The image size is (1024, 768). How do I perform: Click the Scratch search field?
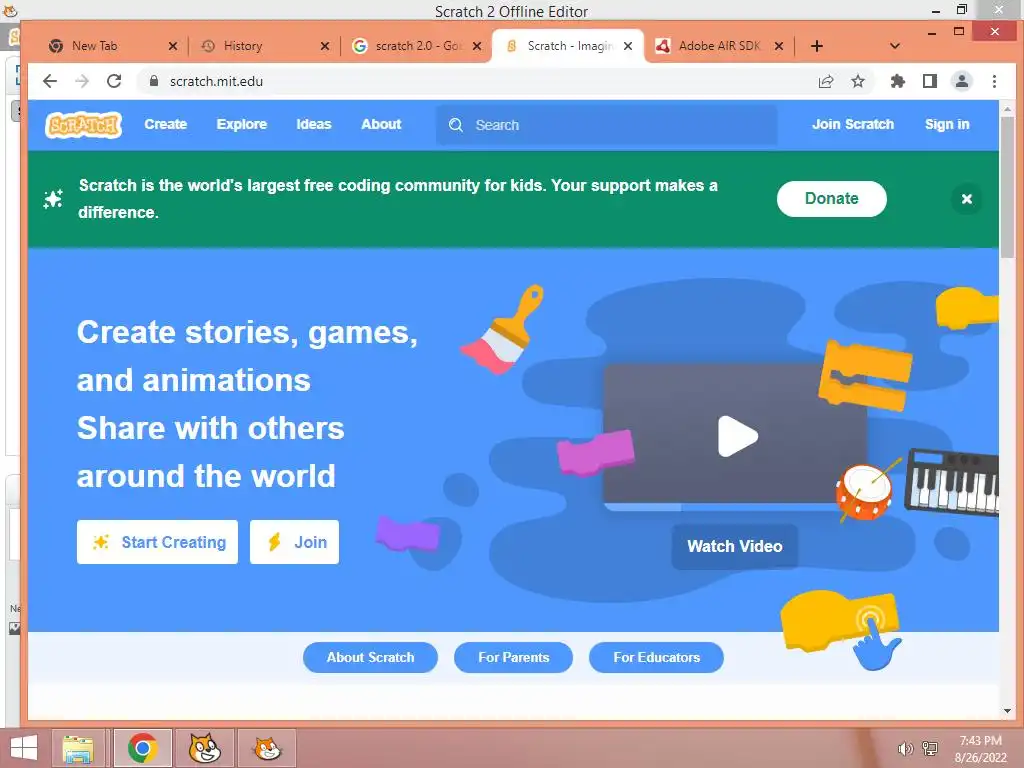pyautogui.click(x=607, y=125)
